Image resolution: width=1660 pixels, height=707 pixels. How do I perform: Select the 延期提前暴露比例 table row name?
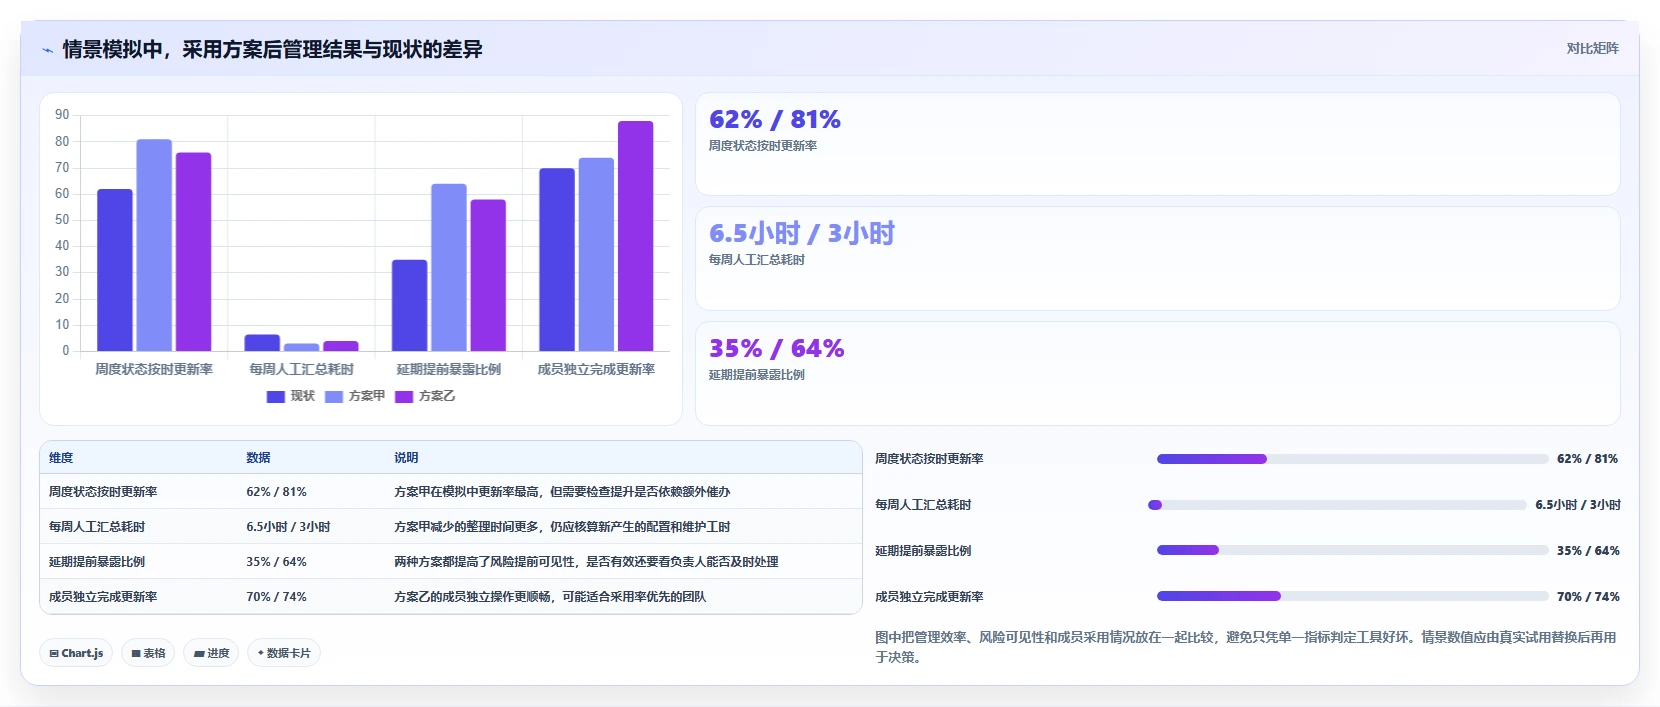tap(97, 562)
